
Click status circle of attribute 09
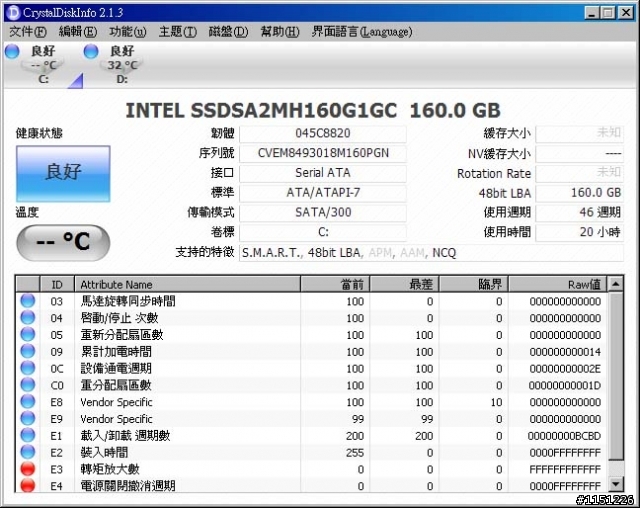[28, 351]
